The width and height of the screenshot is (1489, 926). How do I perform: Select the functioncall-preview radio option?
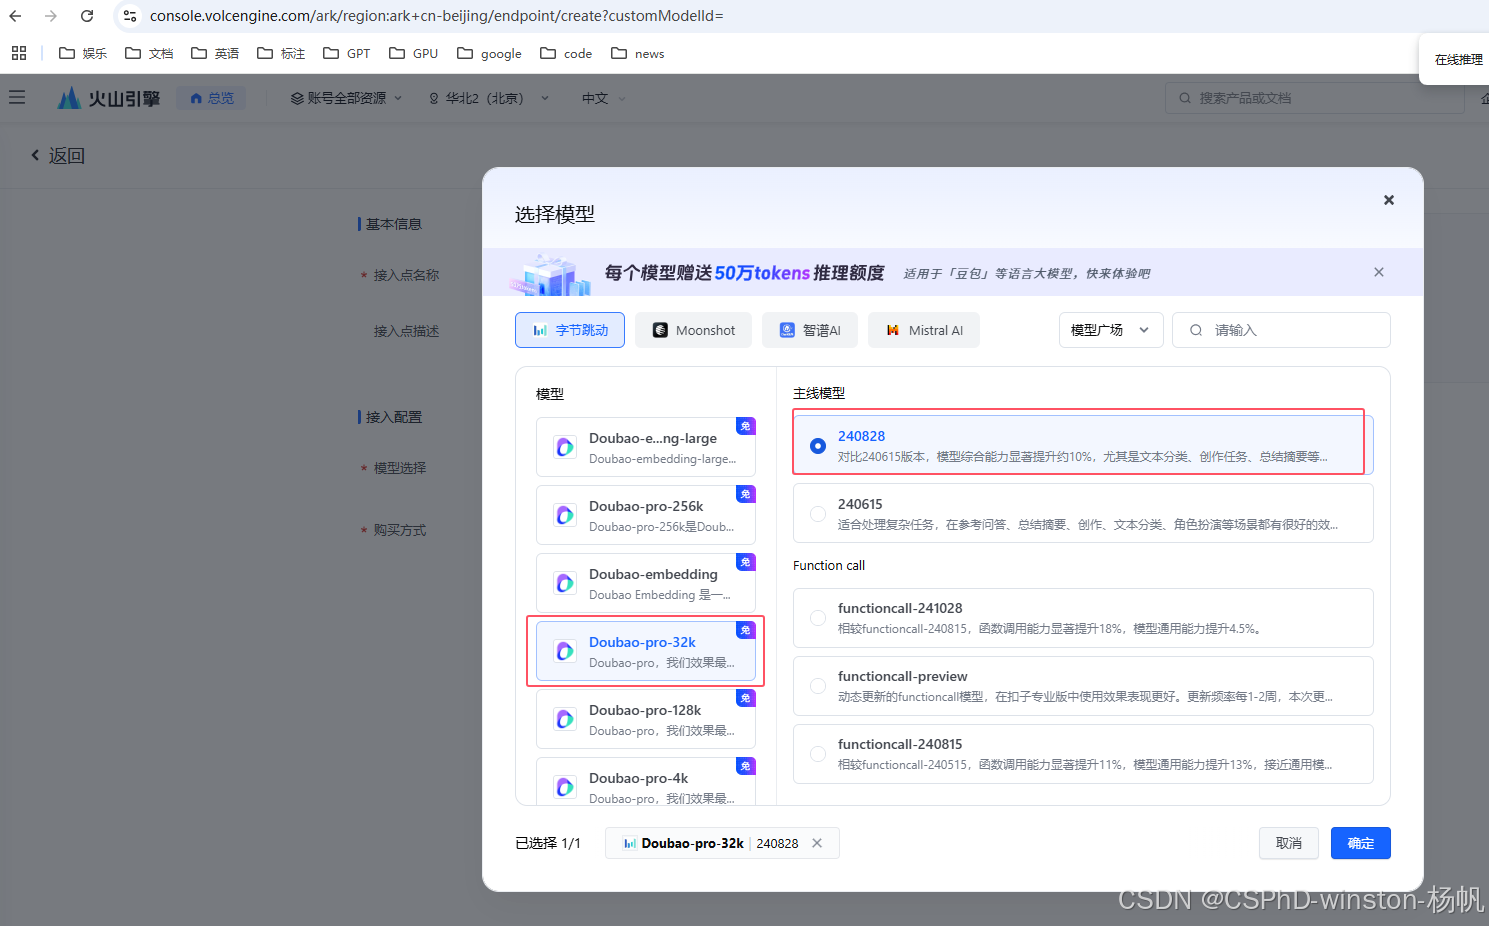click(x=818, y=686)
